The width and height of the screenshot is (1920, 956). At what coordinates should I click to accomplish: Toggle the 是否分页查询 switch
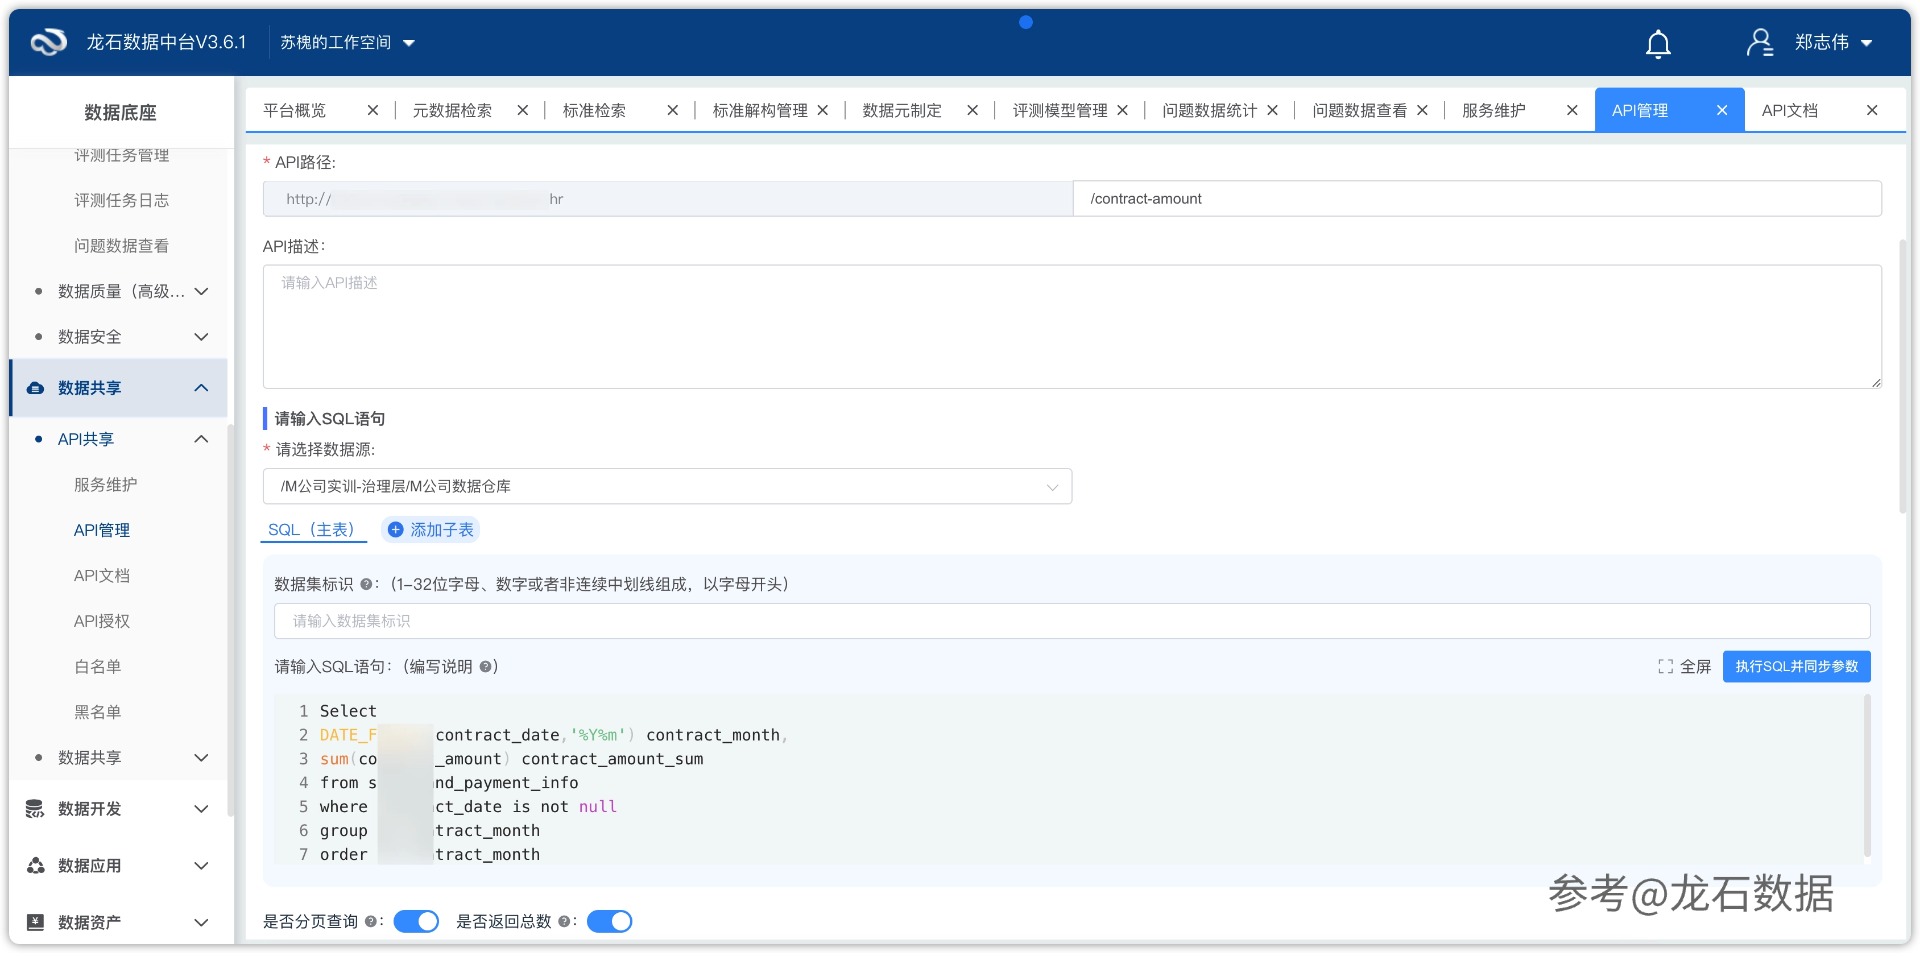pyautogui.click(x=416, y=922)
